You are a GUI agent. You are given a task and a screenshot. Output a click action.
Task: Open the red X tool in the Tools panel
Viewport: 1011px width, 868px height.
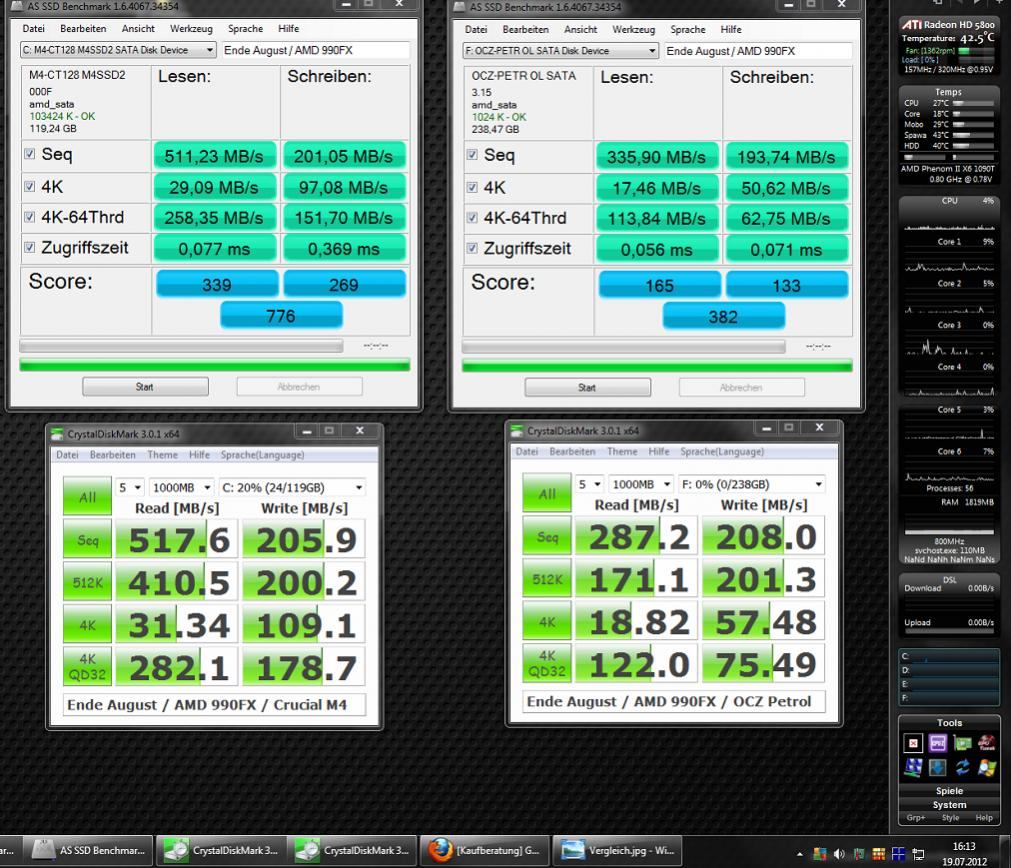[913, 744]
